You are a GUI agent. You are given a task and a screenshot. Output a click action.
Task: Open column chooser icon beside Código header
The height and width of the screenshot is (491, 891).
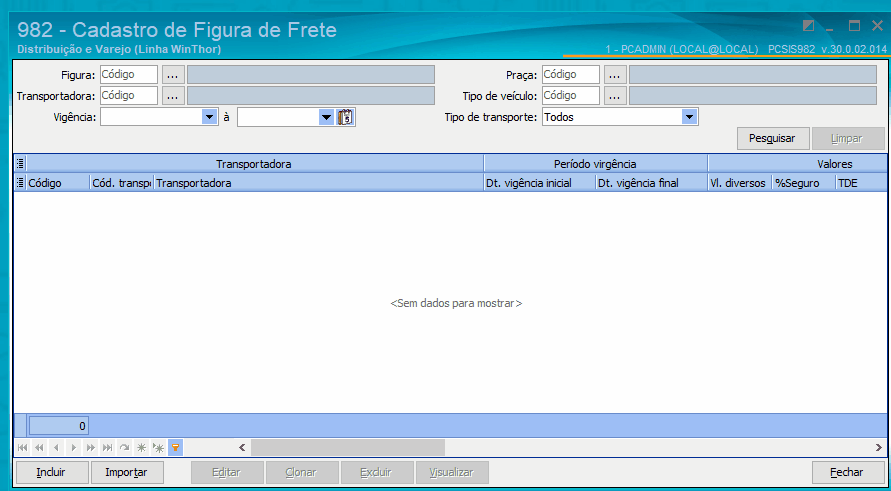[x=20, y=183]
